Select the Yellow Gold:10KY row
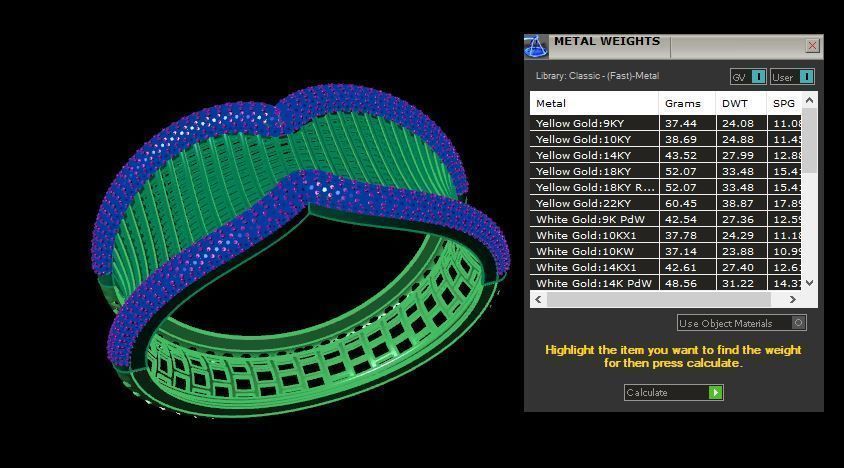The width and height of the screenshot is (844, 468). 666,139
